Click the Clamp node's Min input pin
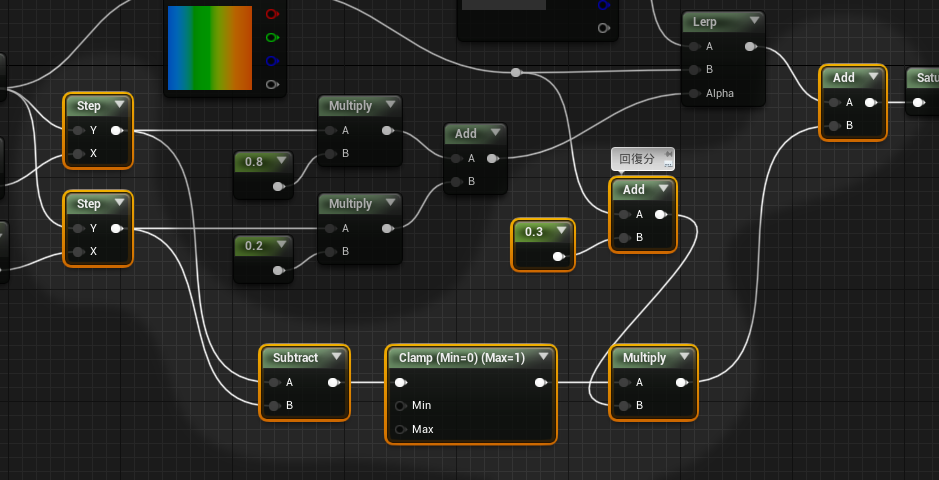The image size is (939, 480). click(x=401, y=406)
